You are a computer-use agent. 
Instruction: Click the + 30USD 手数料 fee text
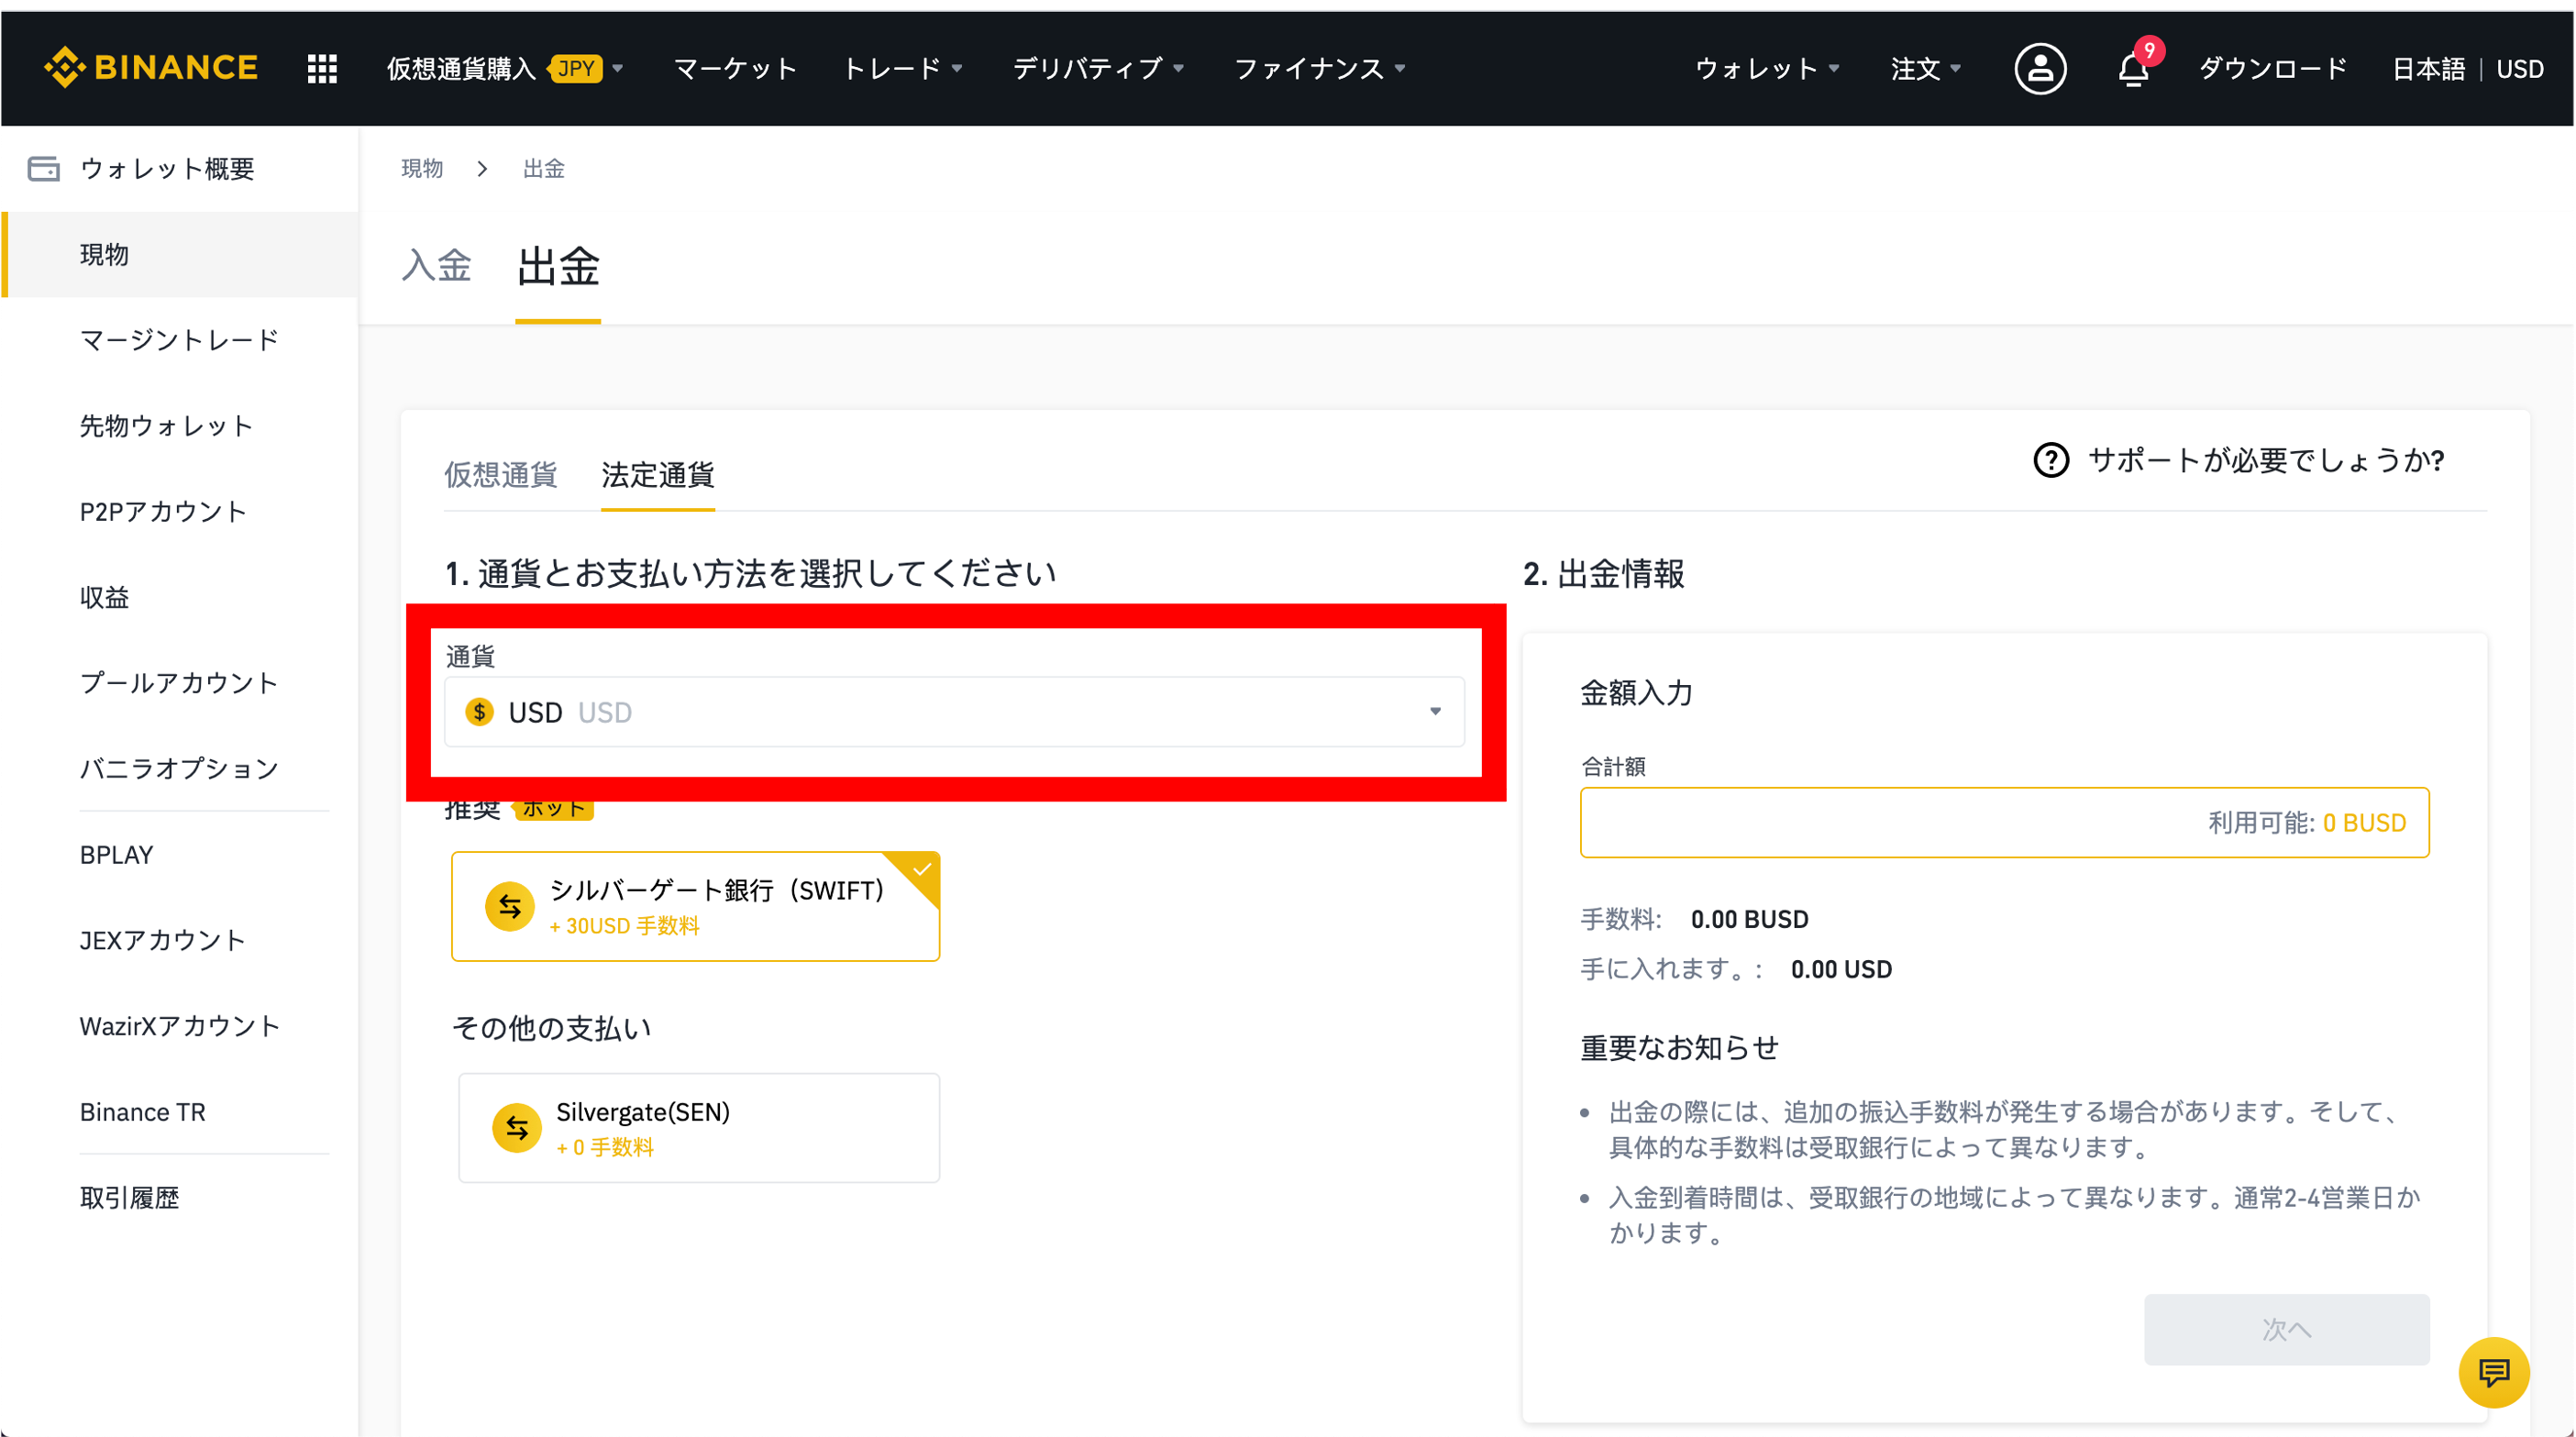coord(624,926)
